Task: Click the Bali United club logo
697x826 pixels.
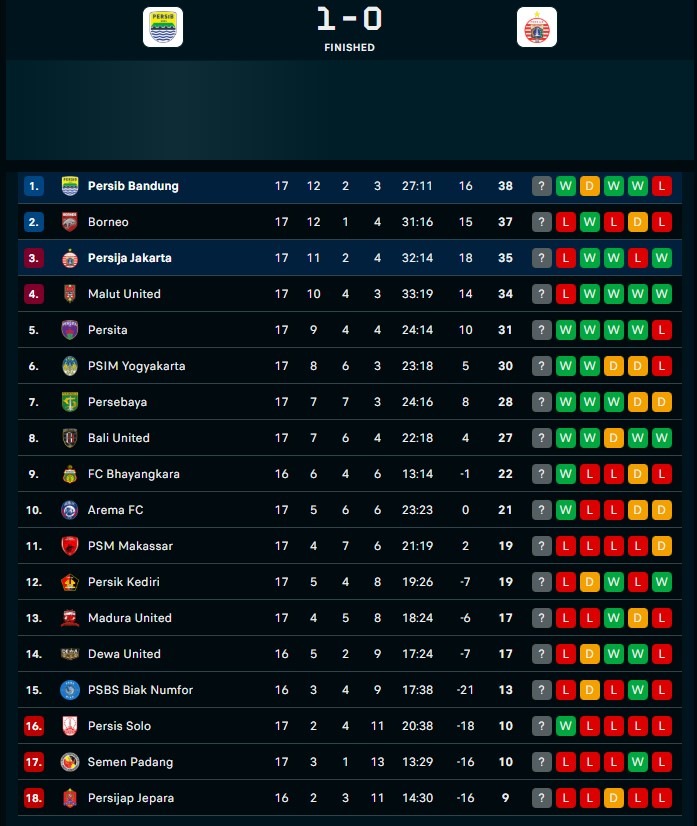Action: tap(70, 438)
